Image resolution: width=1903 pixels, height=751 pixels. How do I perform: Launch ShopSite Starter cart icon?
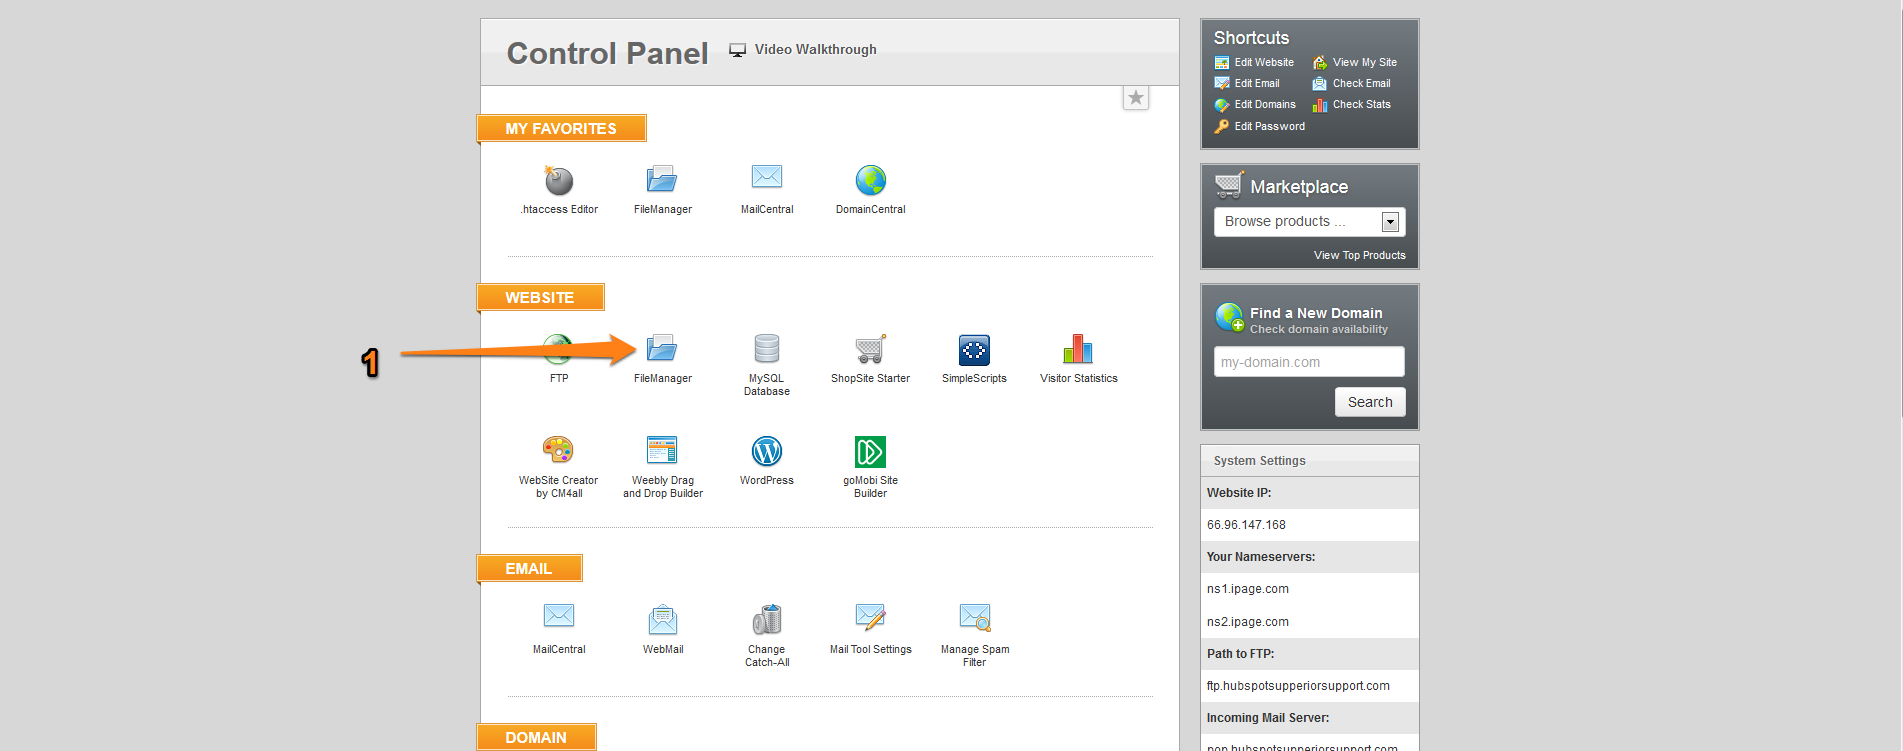pos(871,349)
